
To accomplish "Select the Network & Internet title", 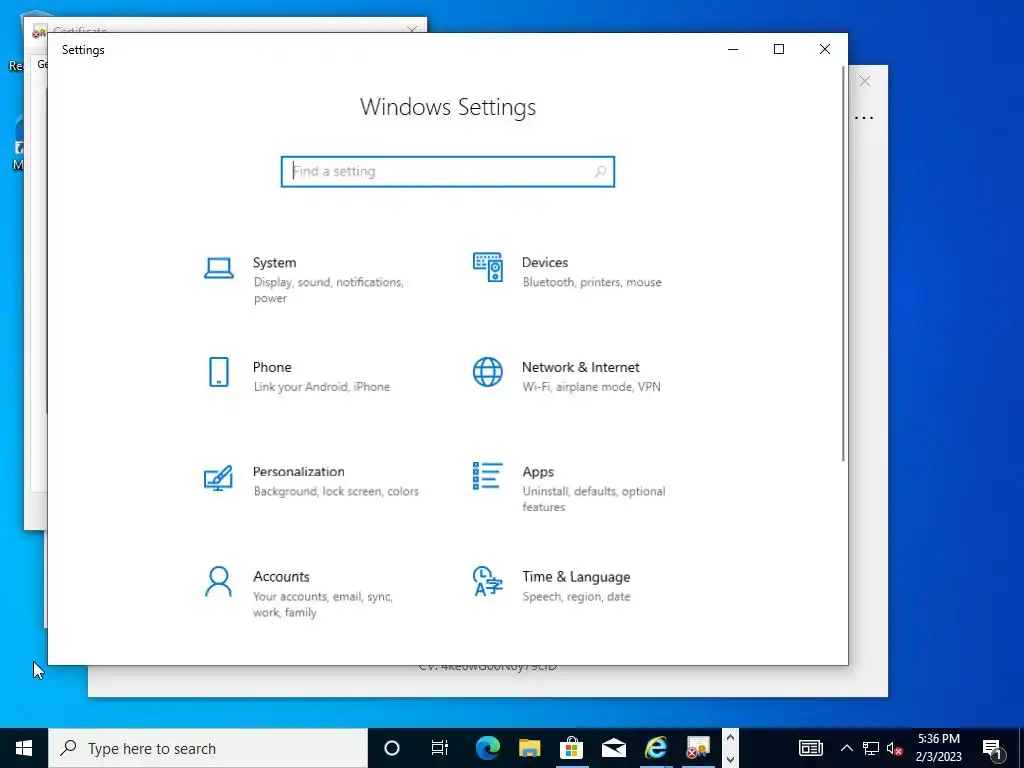I will (581, 367).
